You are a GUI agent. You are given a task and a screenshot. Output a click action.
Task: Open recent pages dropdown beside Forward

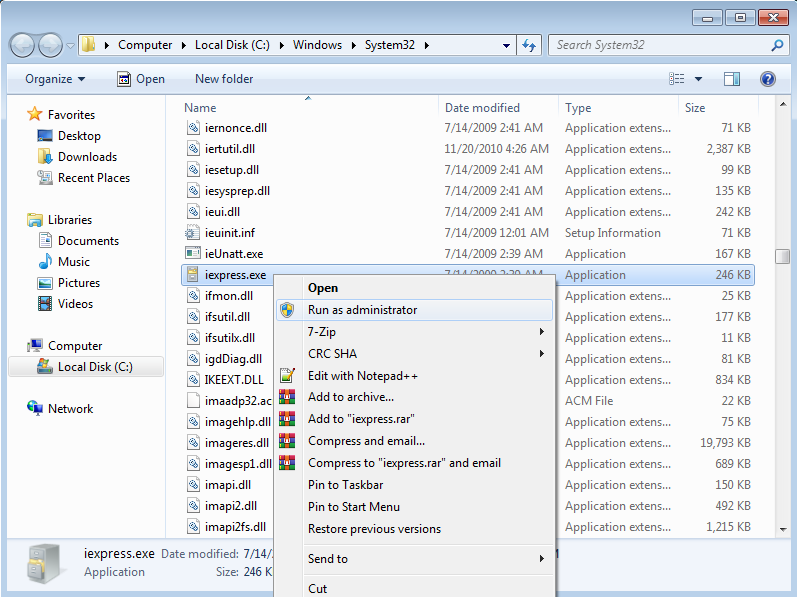point(70,46)
